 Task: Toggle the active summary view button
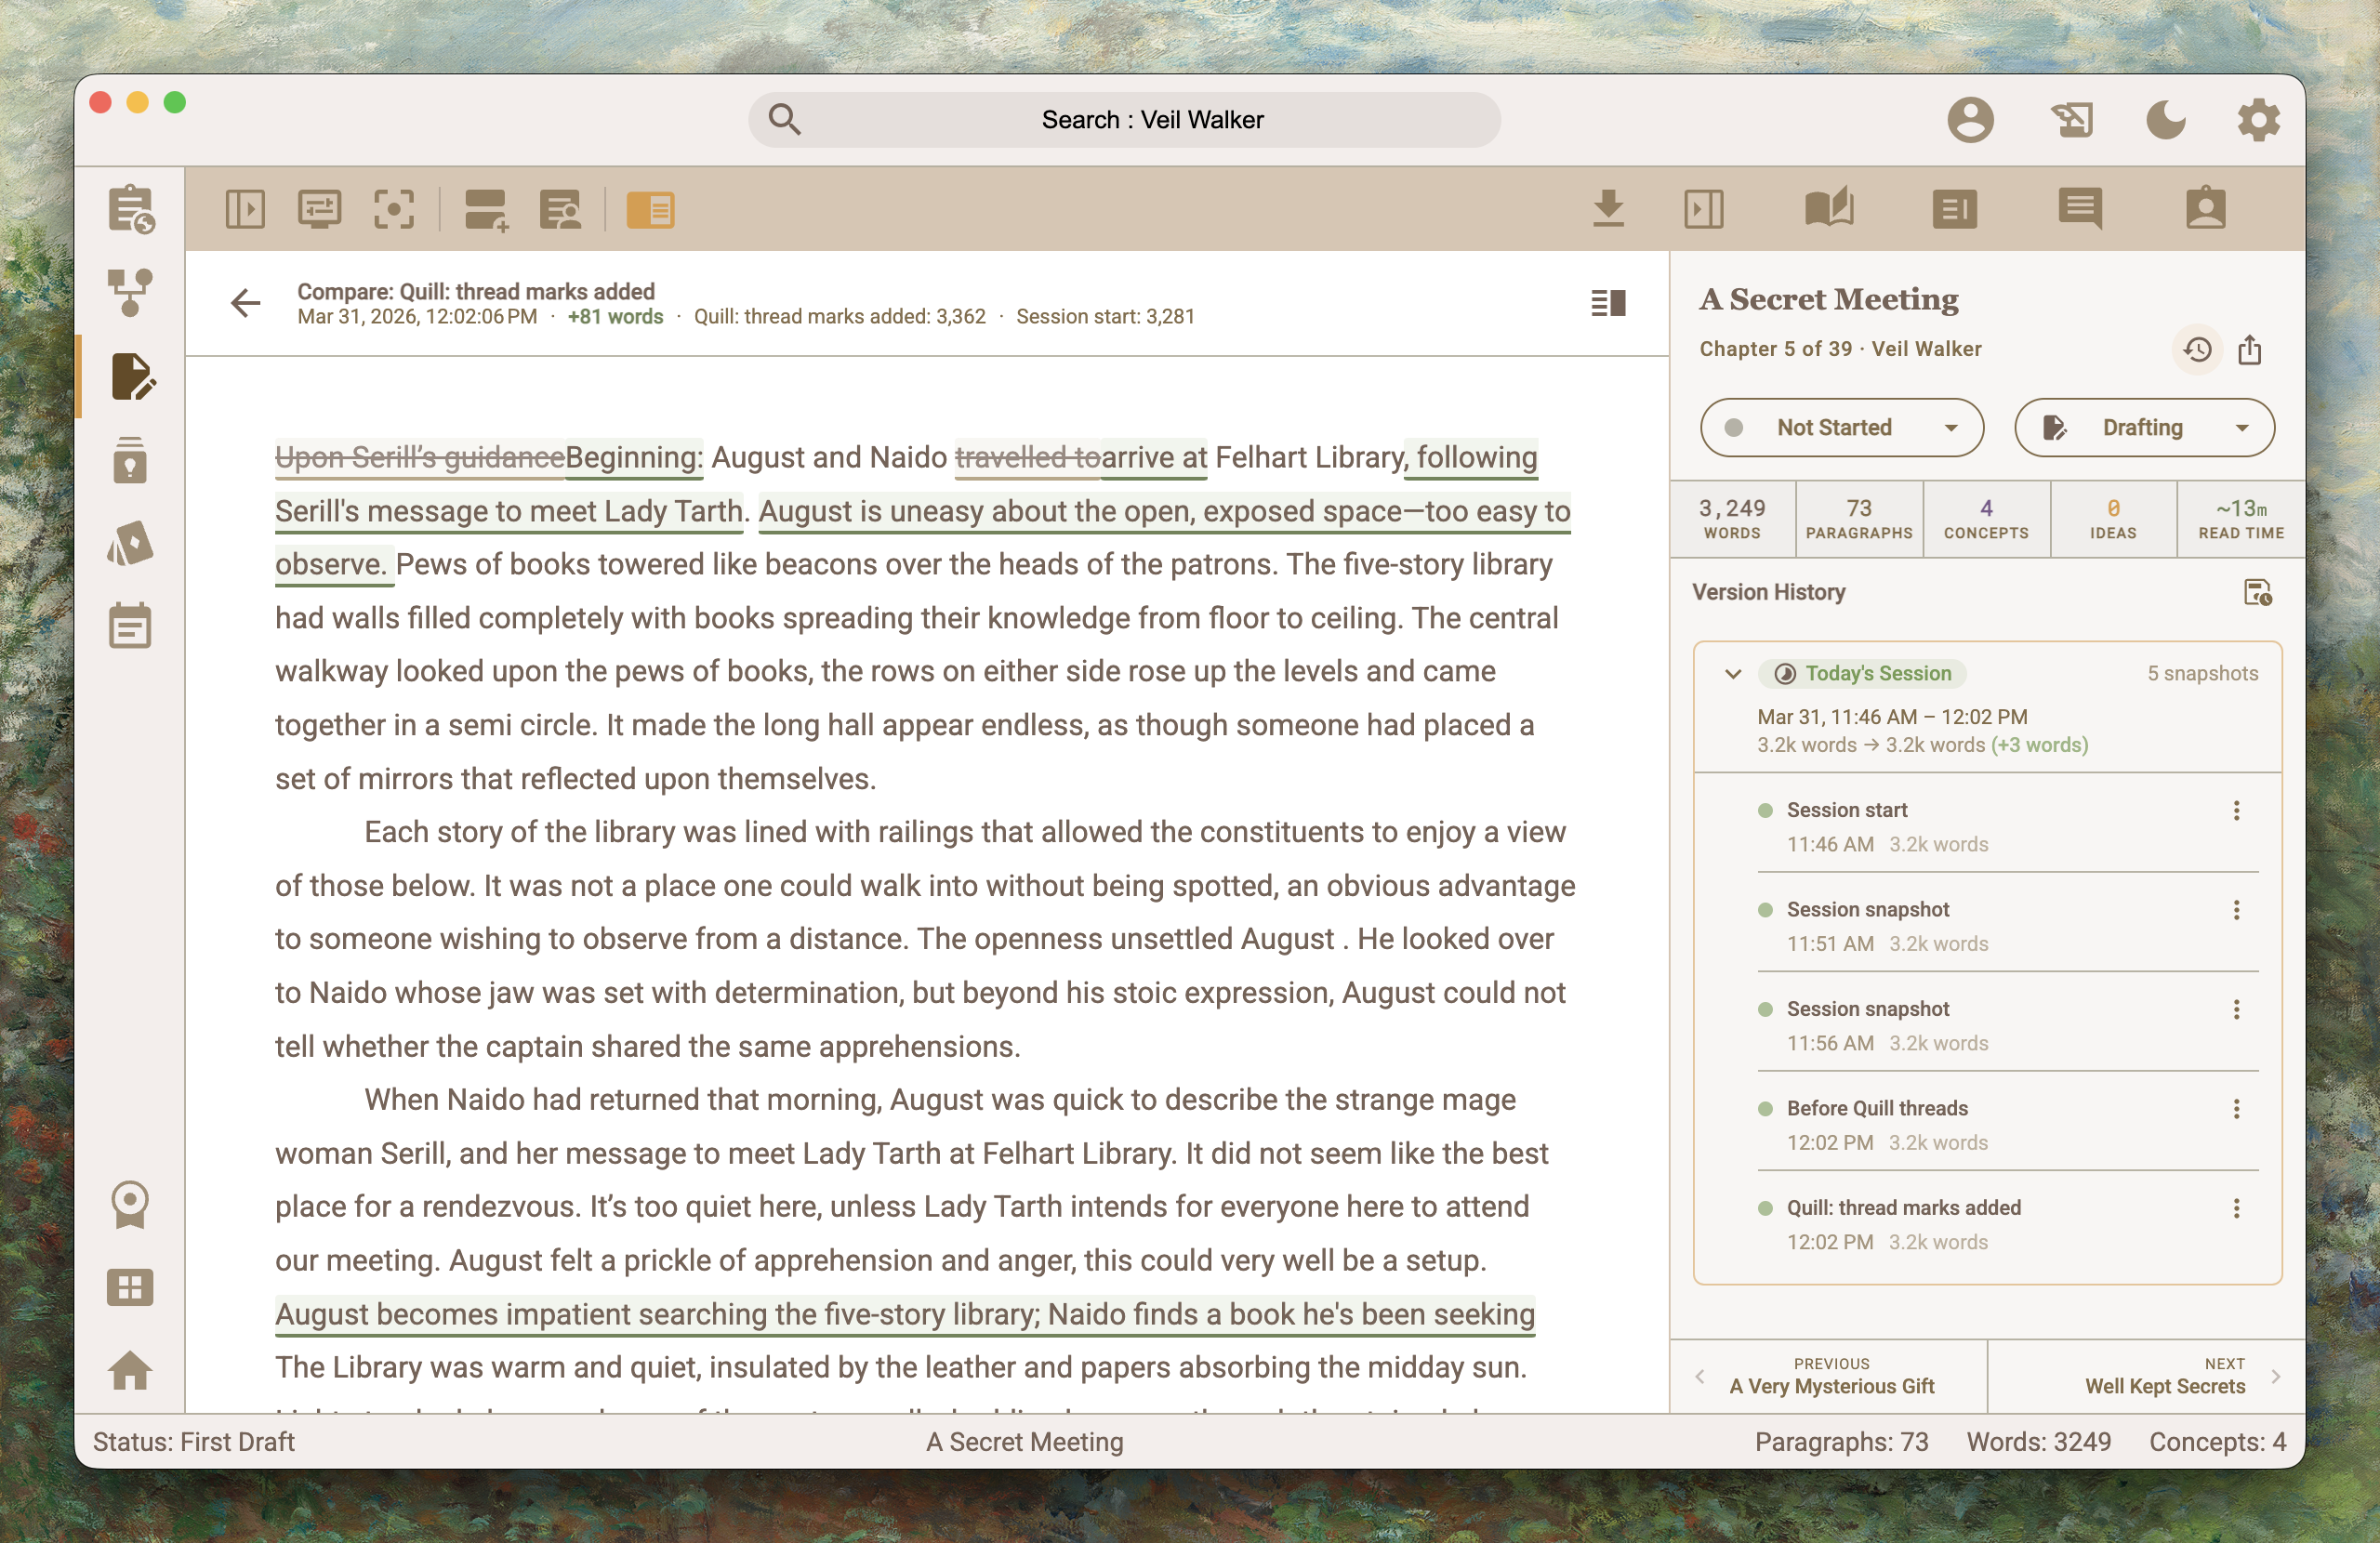click(x=651, y=210)
